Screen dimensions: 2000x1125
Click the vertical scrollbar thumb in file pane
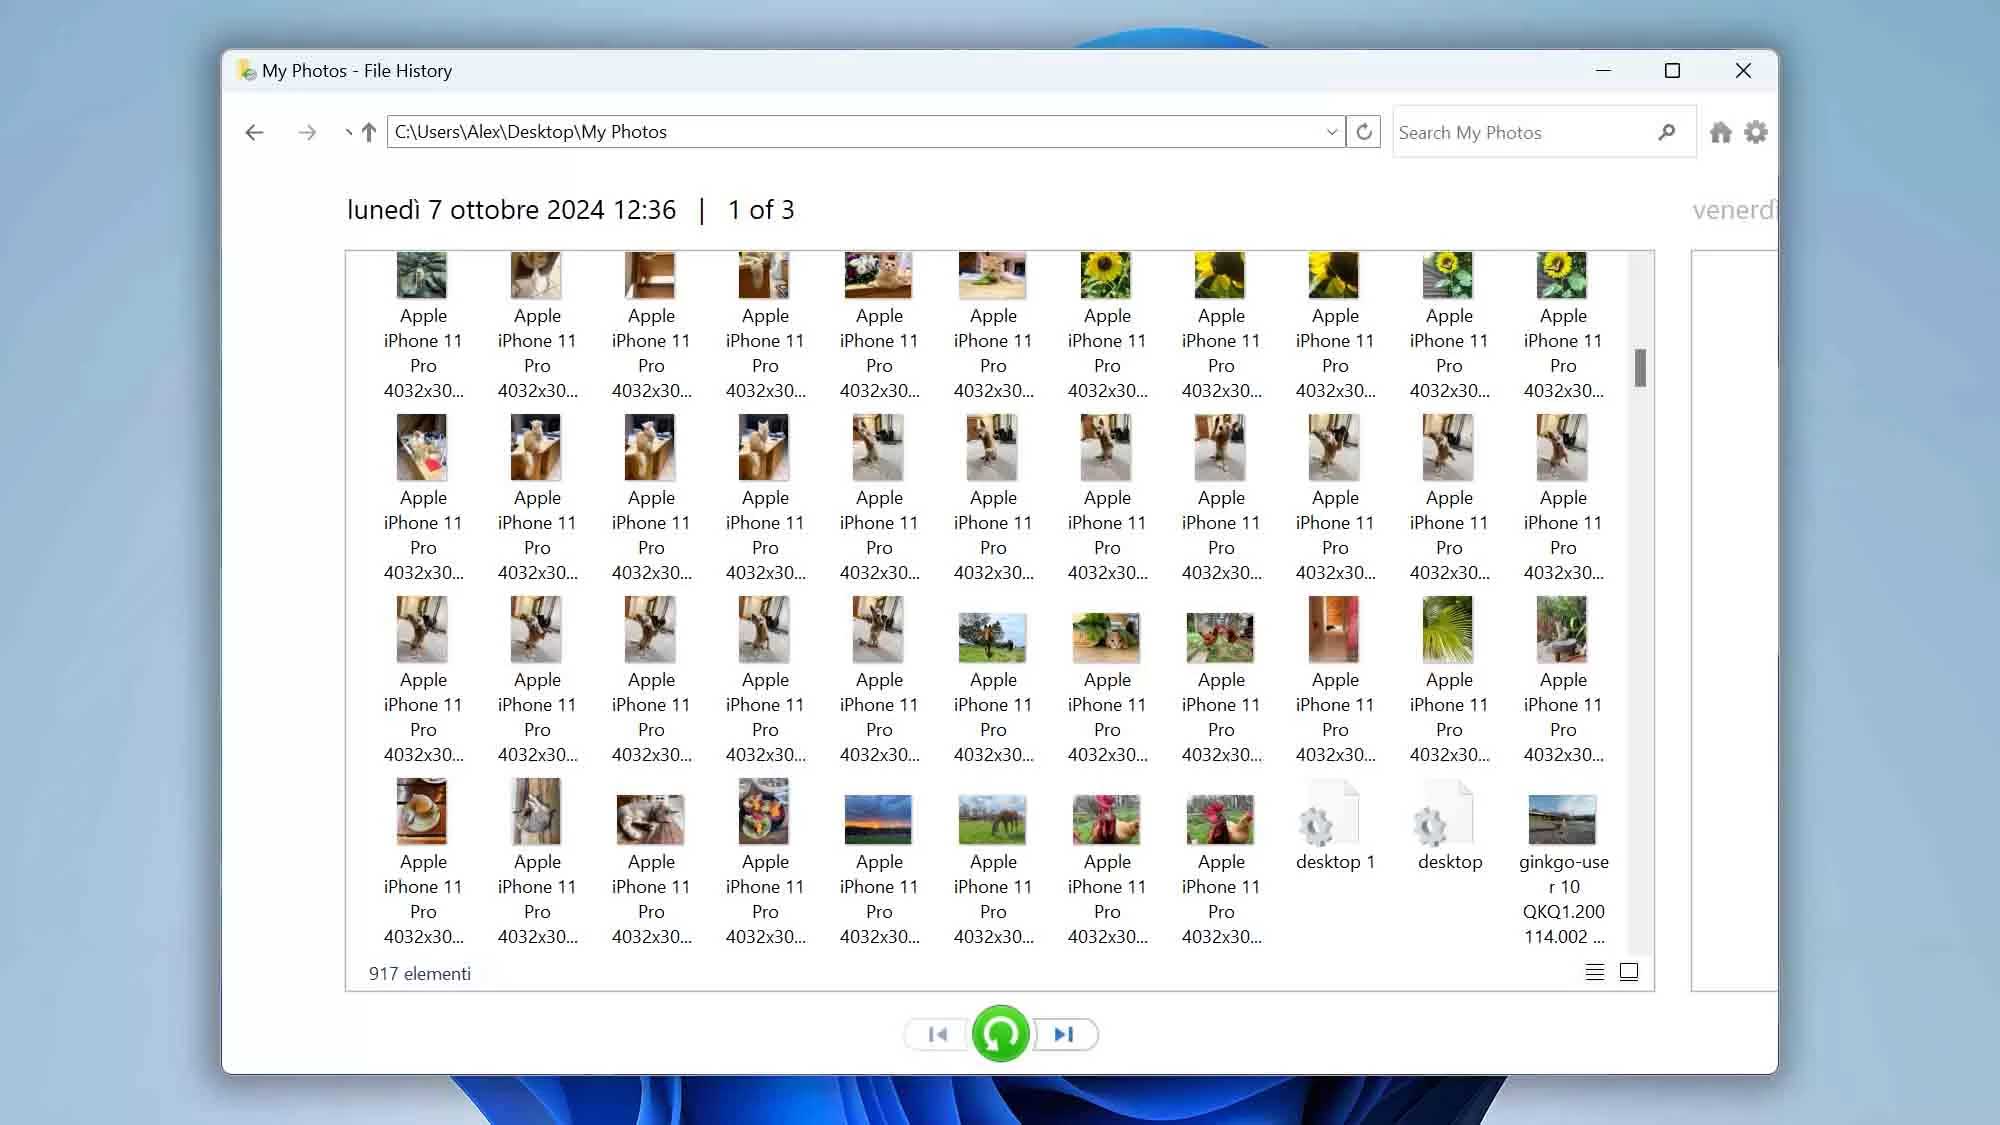(x=1640, y=367)
